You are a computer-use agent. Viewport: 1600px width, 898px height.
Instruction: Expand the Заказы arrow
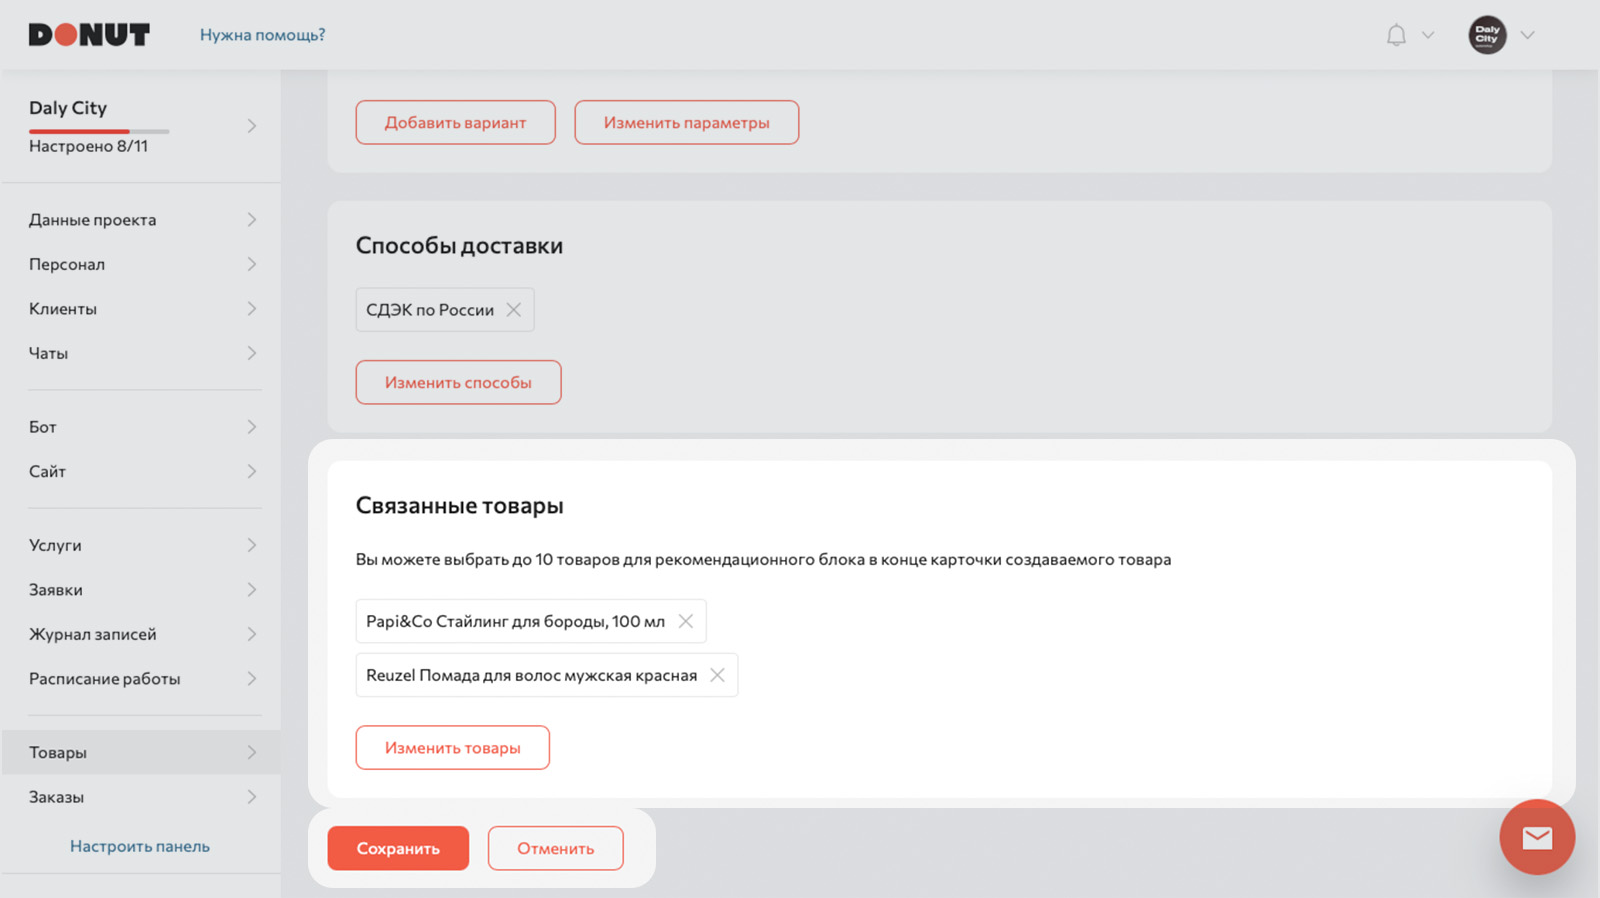tap(252, 797)
